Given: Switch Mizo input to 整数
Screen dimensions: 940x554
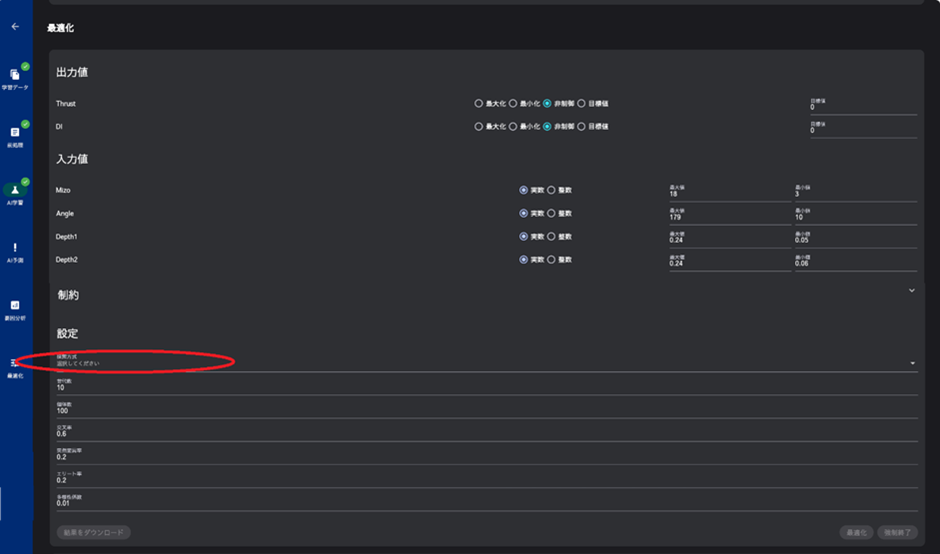Looking at the screenshot, I should coord(551,189).
